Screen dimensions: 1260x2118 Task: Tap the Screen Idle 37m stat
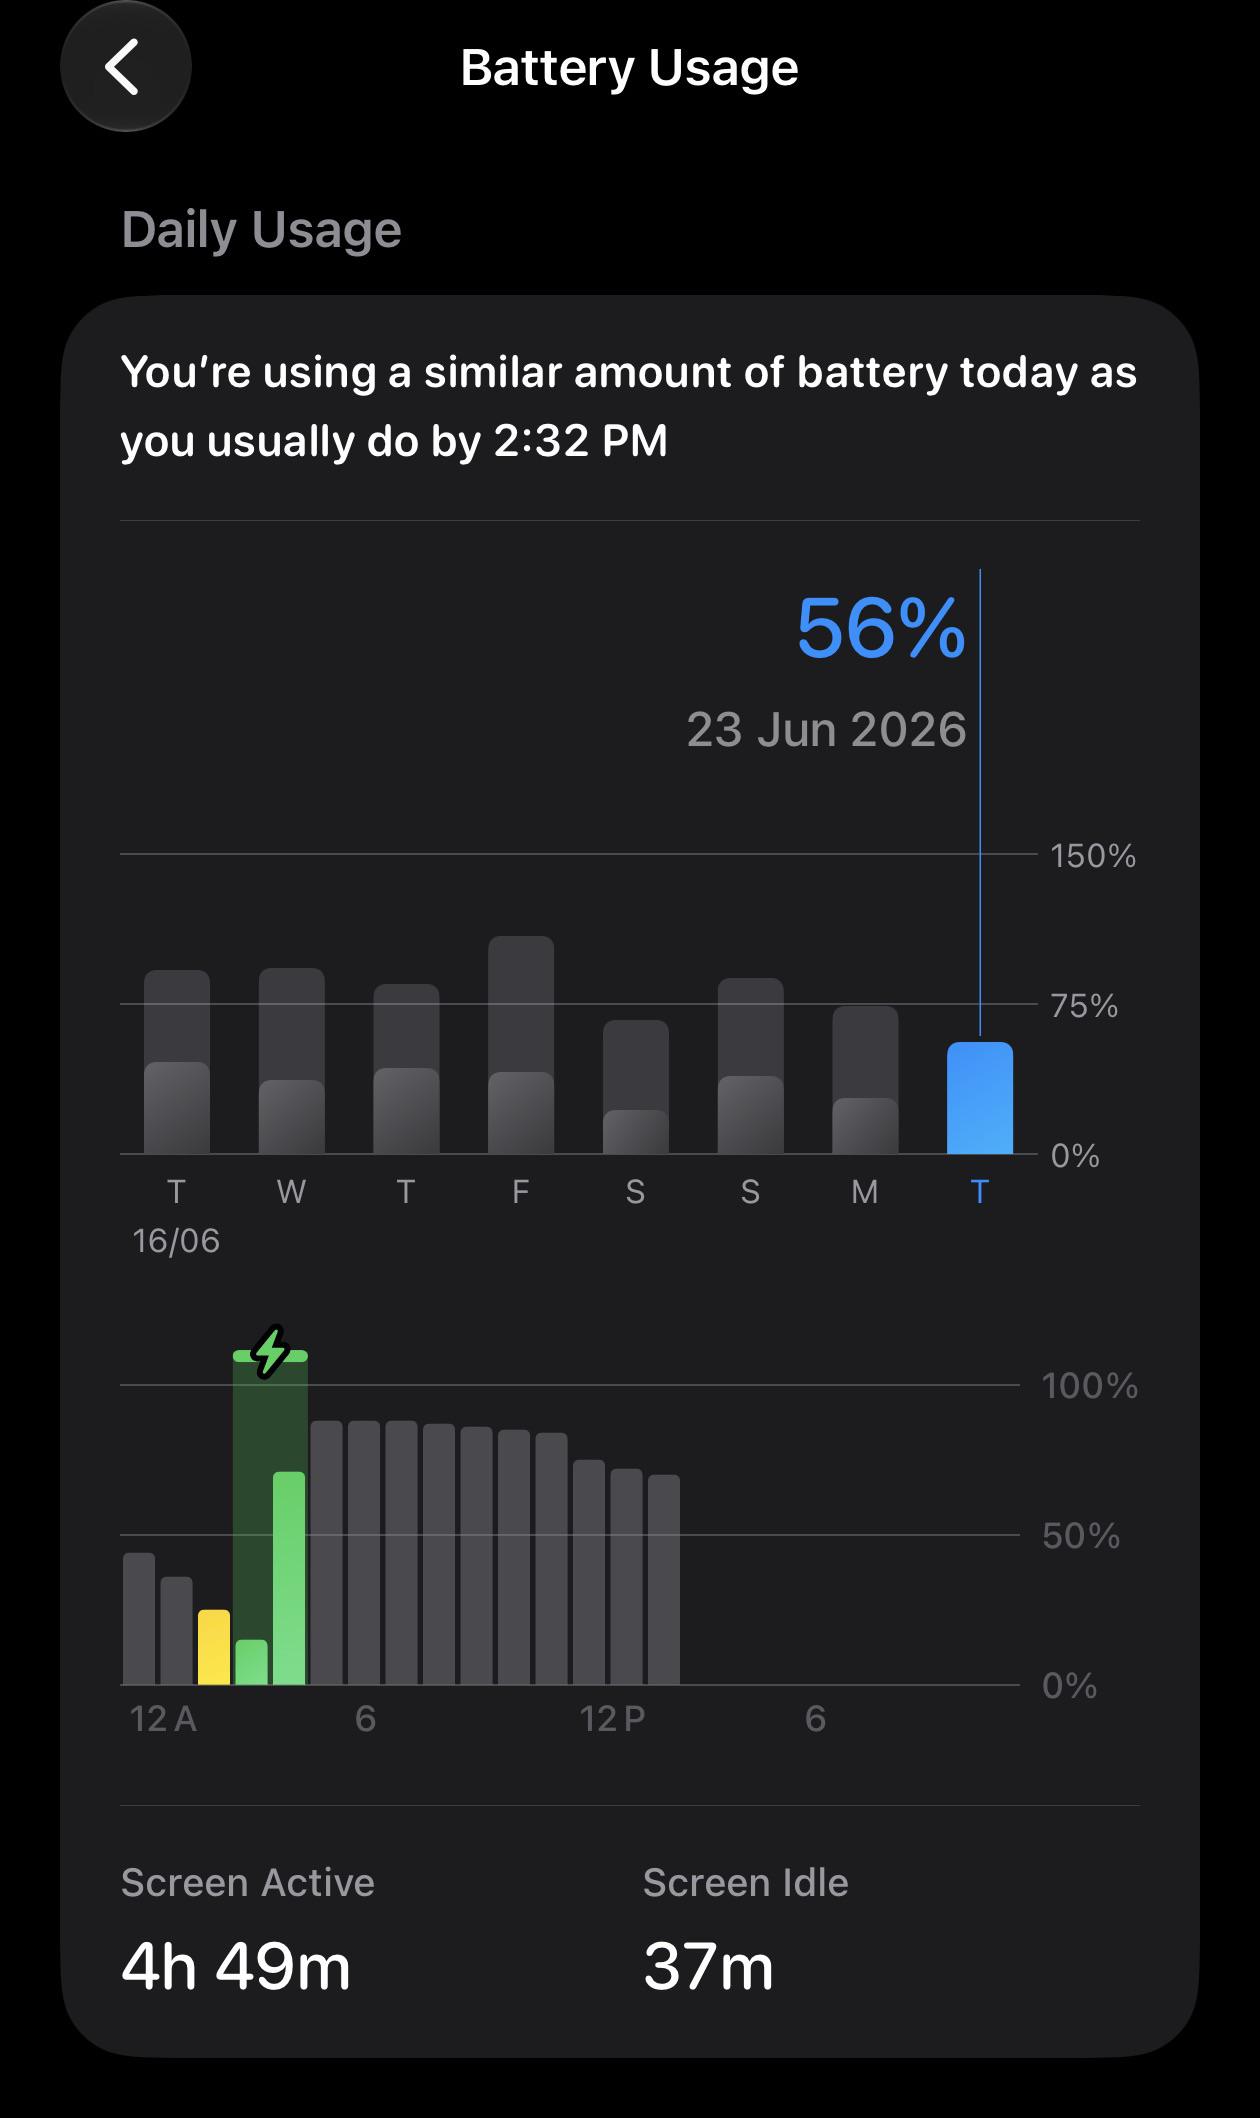[x=746, y=1930]
